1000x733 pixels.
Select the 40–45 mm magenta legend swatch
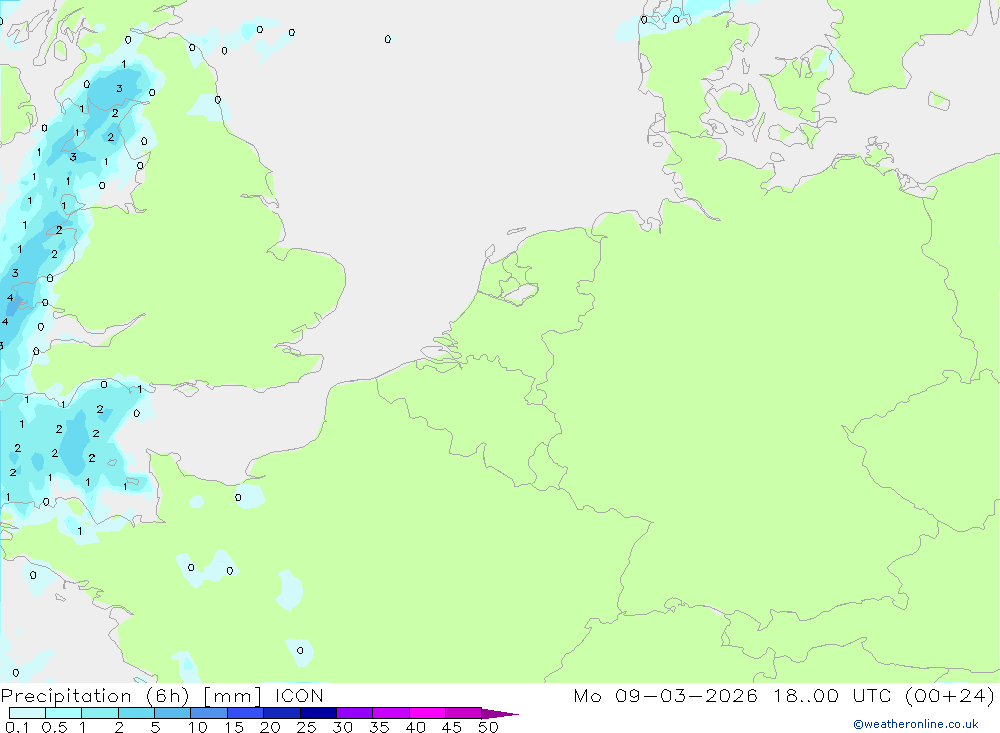(427, 713)
